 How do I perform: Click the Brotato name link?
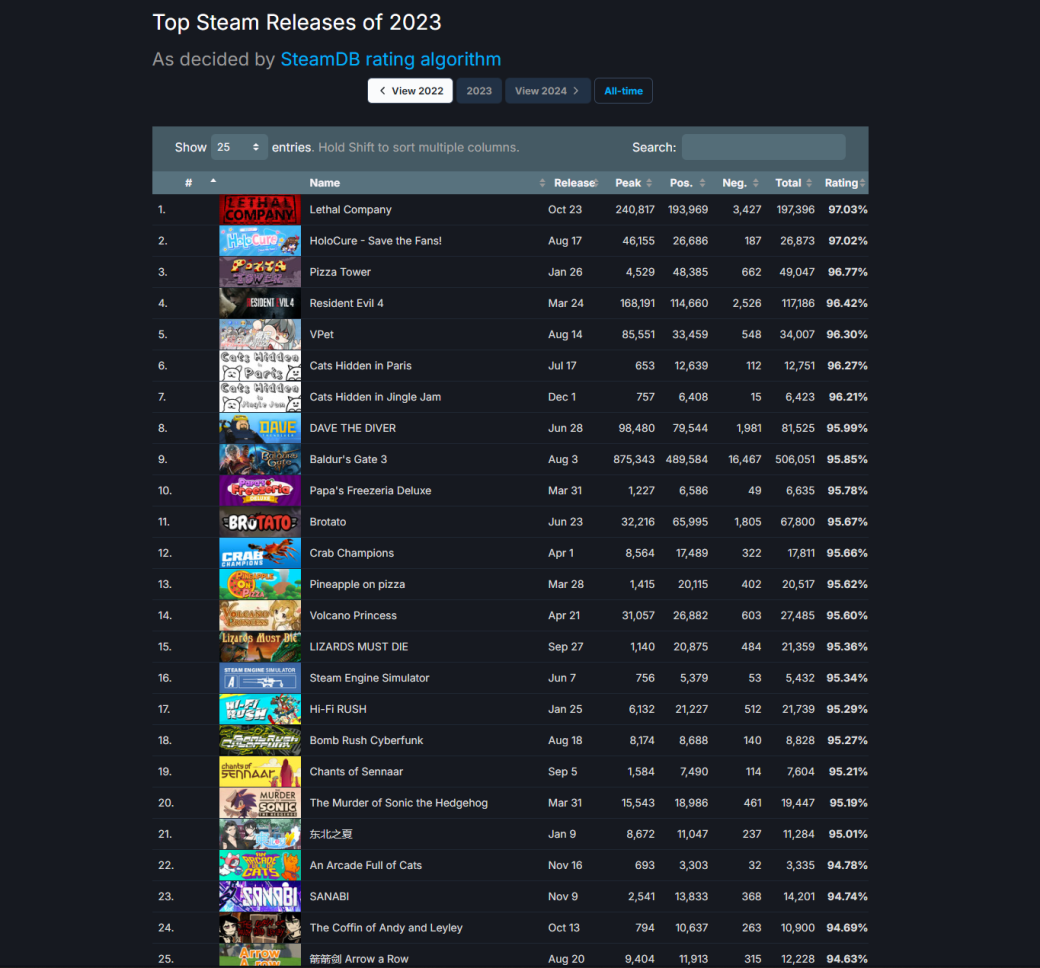(x=328, y=522)
